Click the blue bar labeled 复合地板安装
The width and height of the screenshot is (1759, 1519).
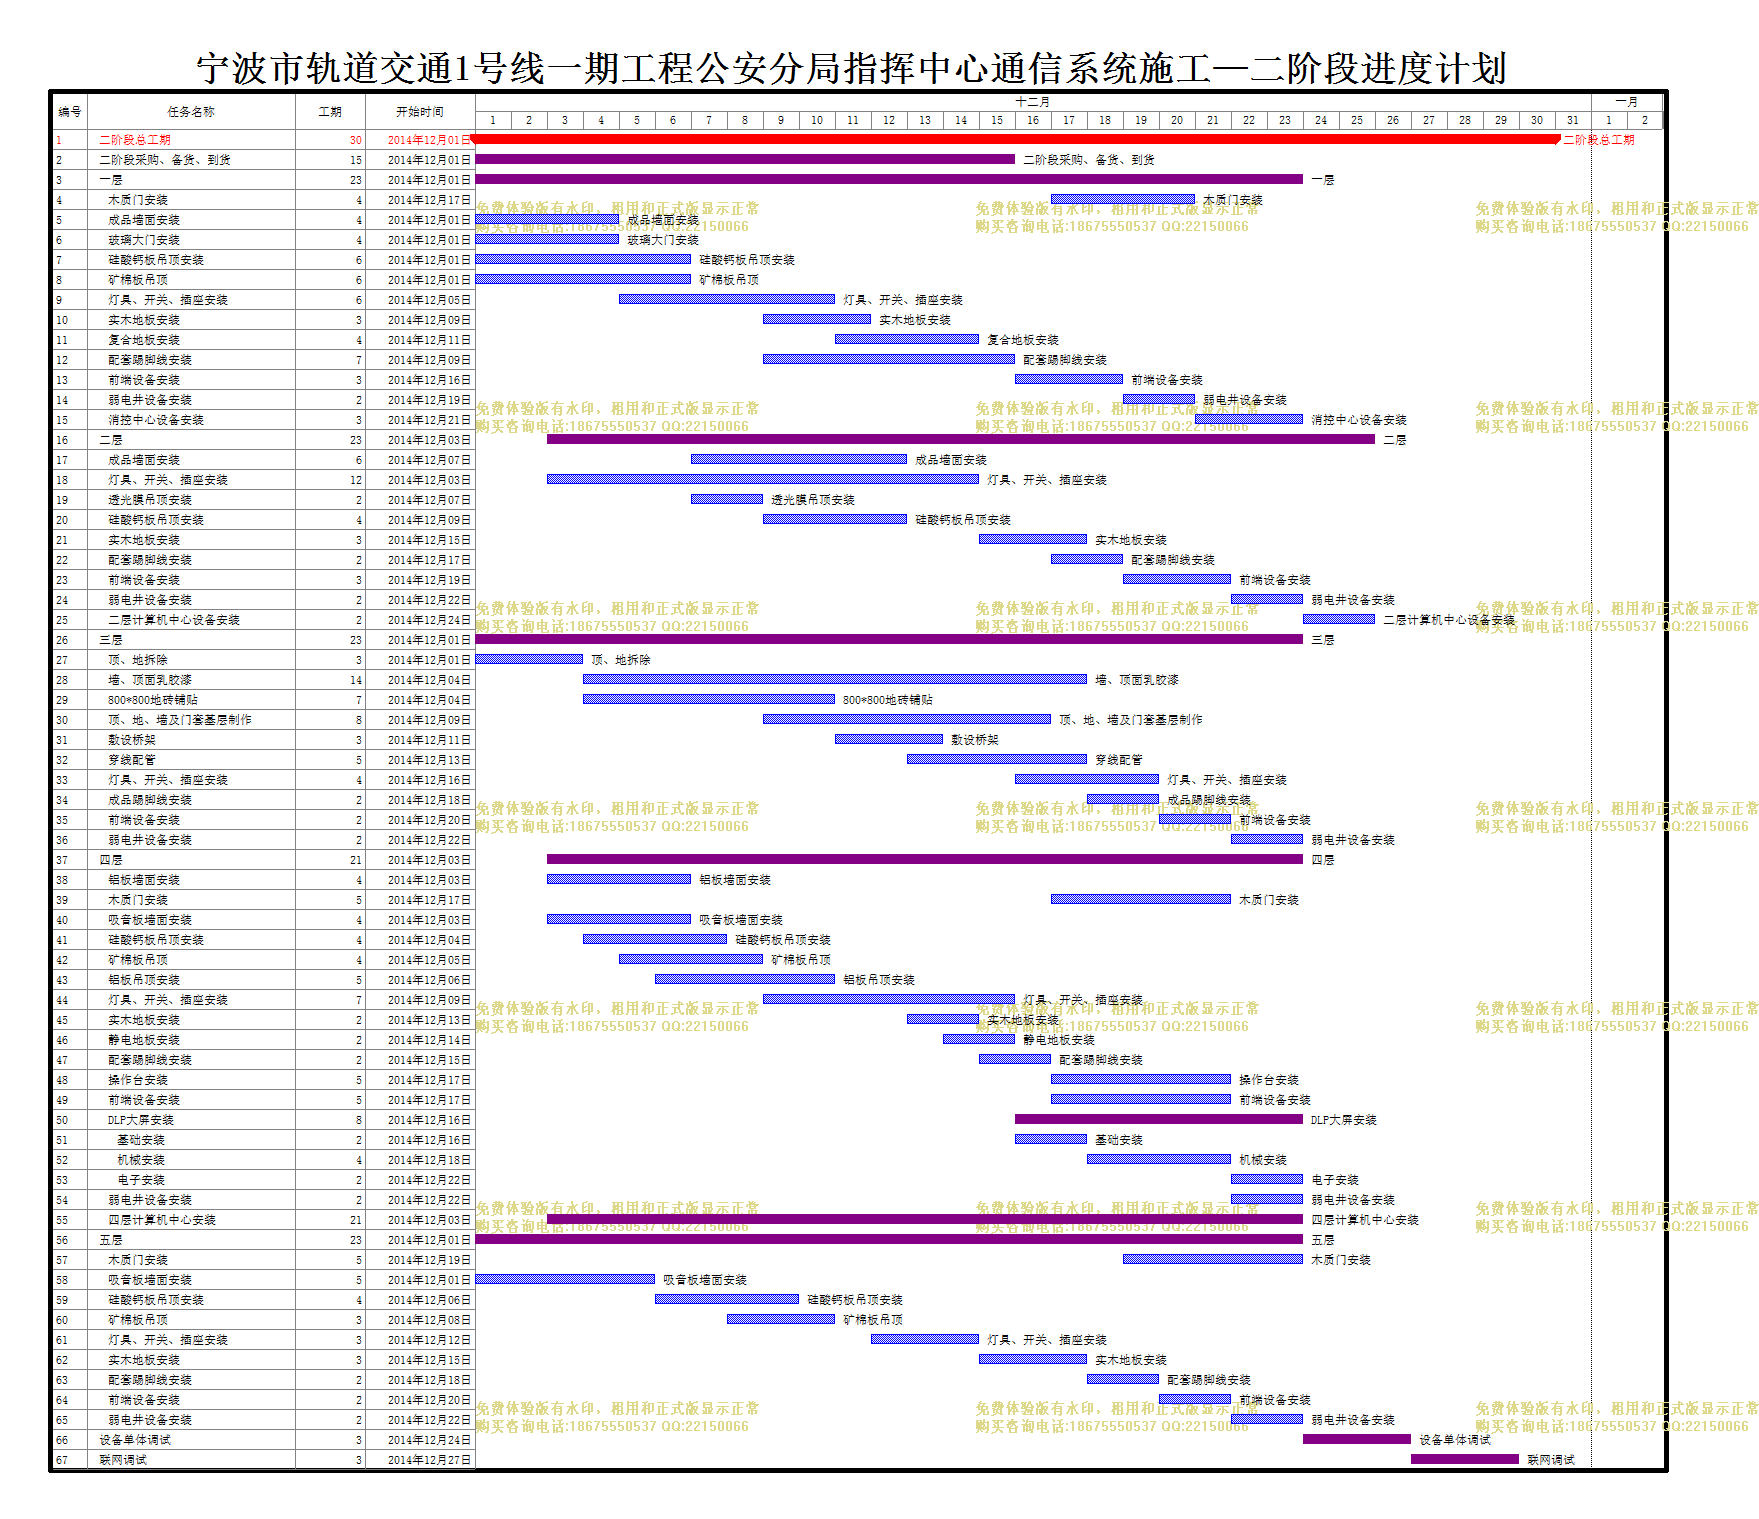tap(907, 339)
